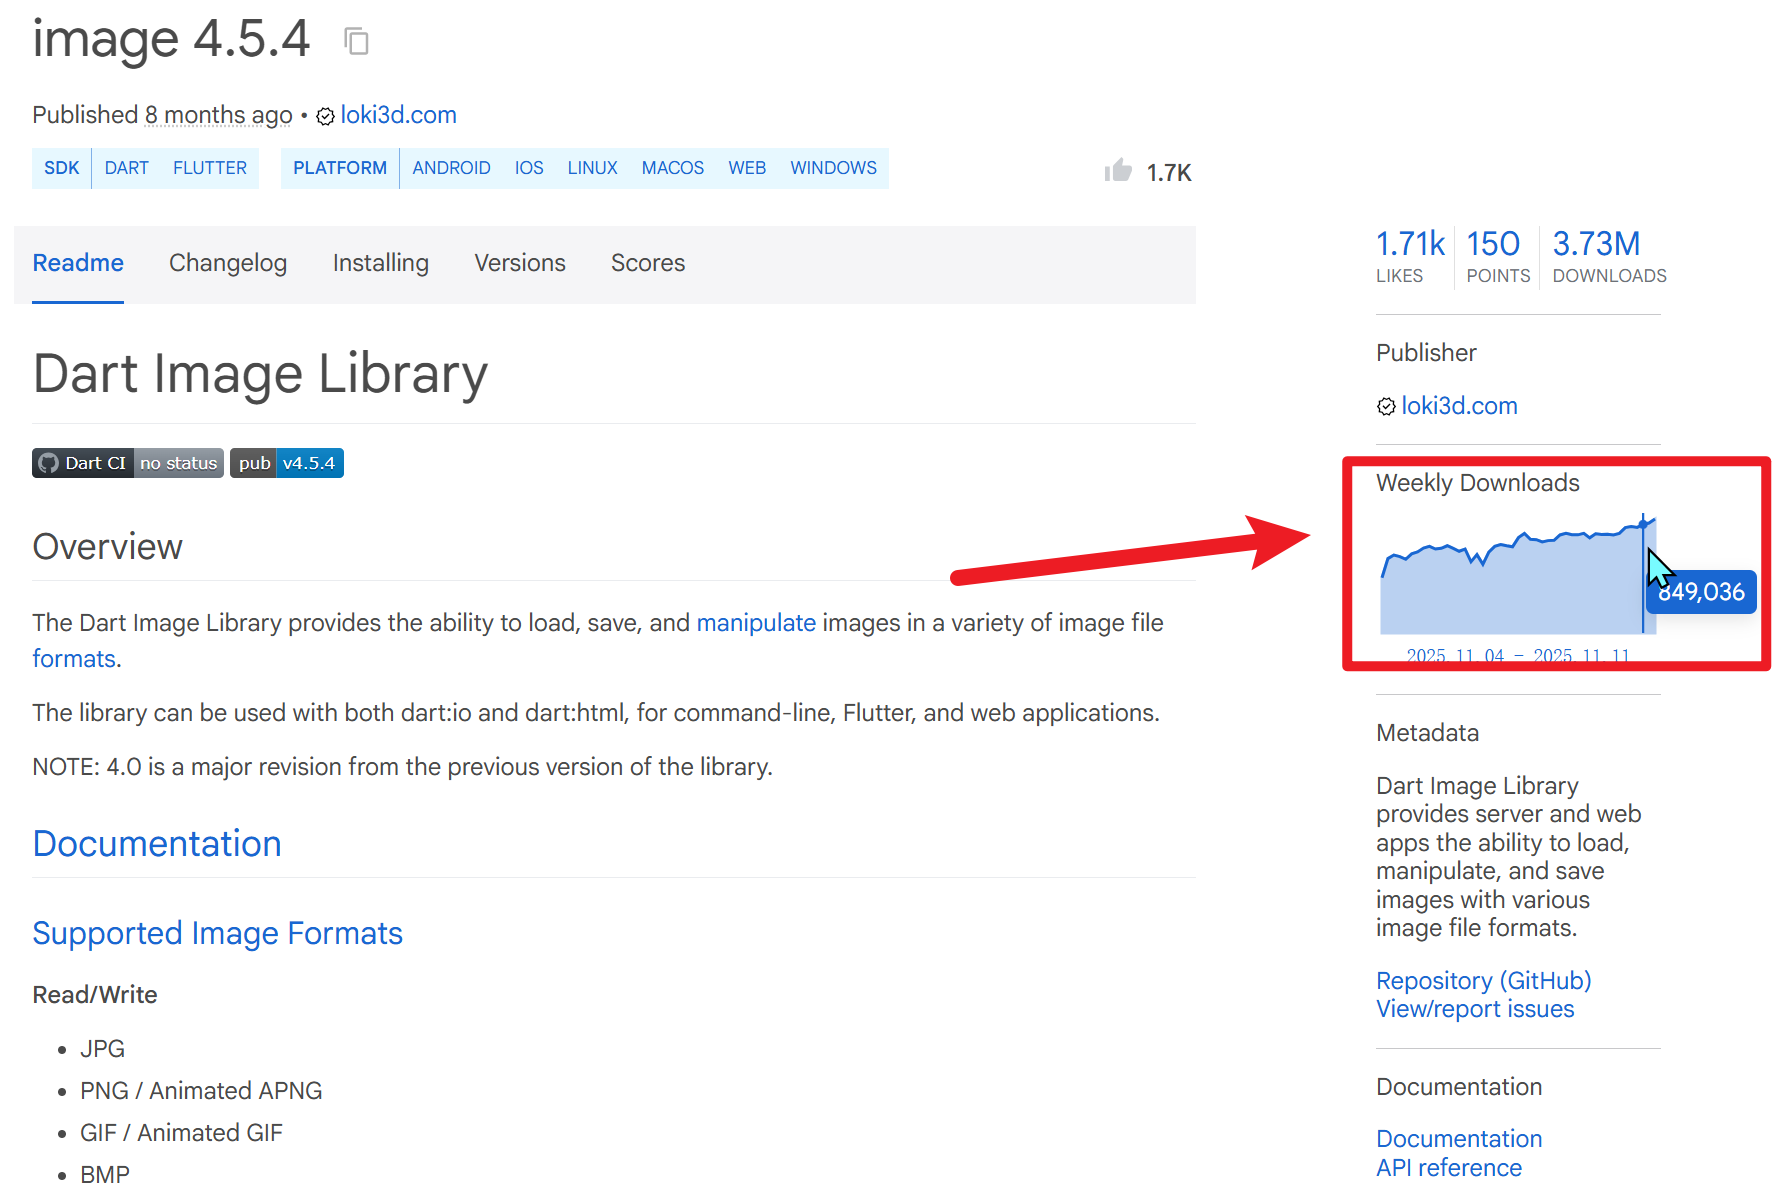Open the API reference link
The image size is (1778, 1196).
tap(1448, 1168)
